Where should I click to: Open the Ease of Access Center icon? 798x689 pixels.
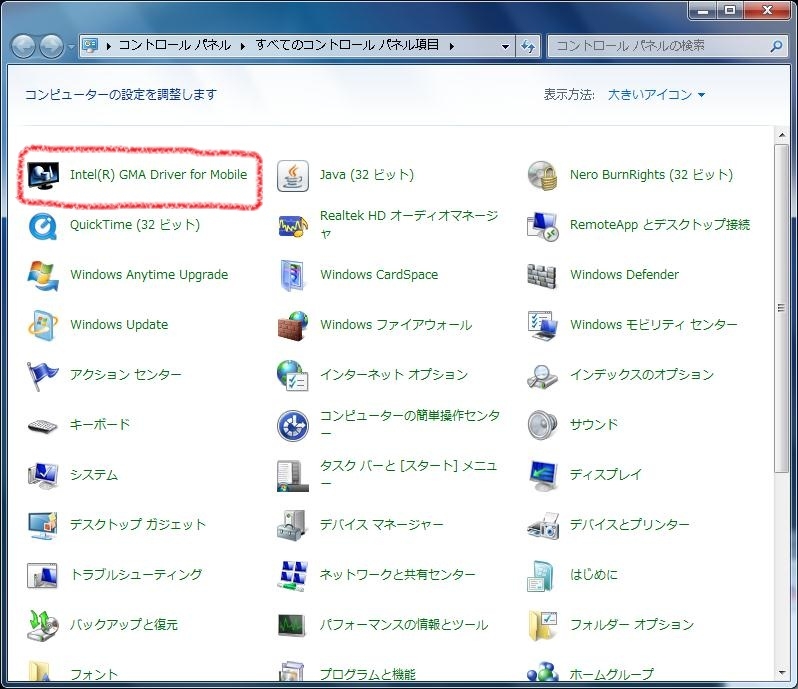(293, 425)
